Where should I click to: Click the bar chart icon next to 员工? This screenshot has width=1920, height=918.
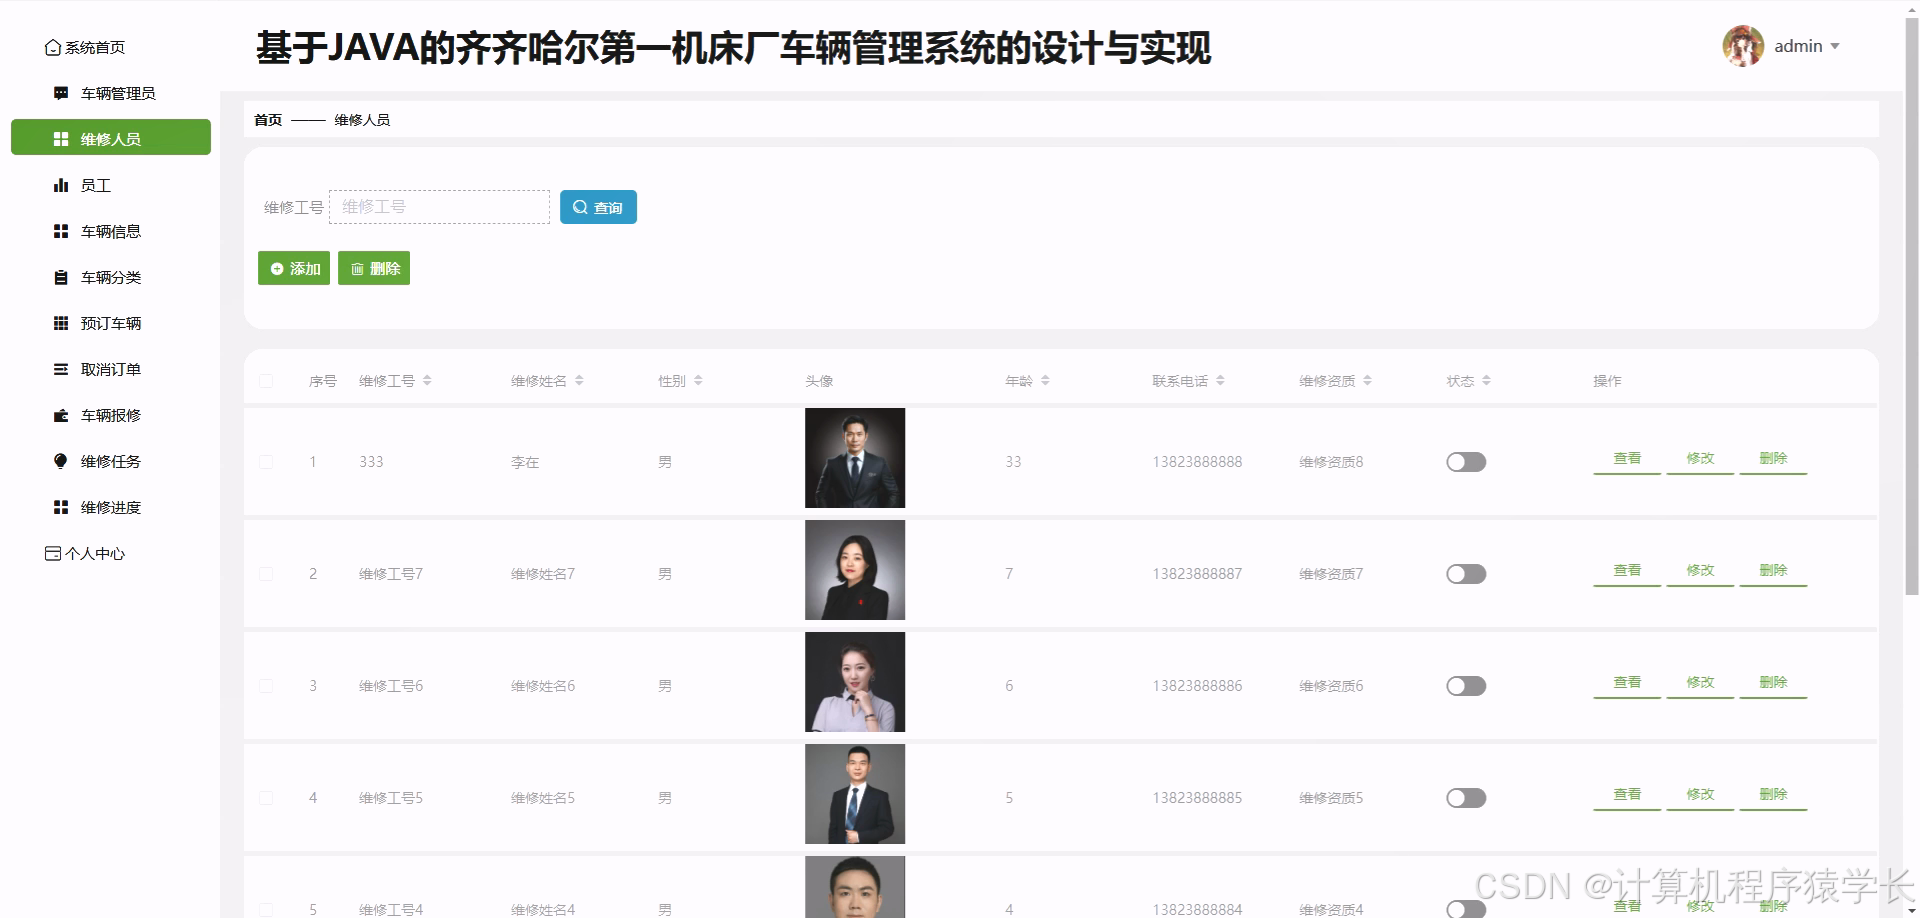(61, 185)
